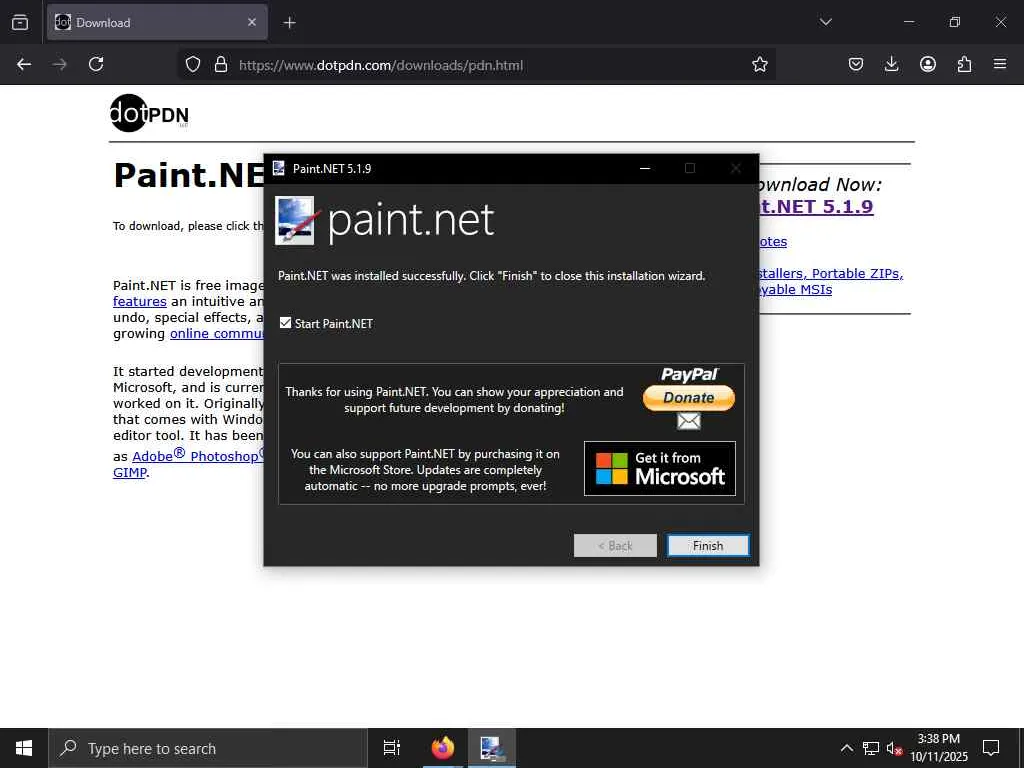Open the Windows Start menu
This screenshot has height=768, width=1024.
(x=24, y=748)
